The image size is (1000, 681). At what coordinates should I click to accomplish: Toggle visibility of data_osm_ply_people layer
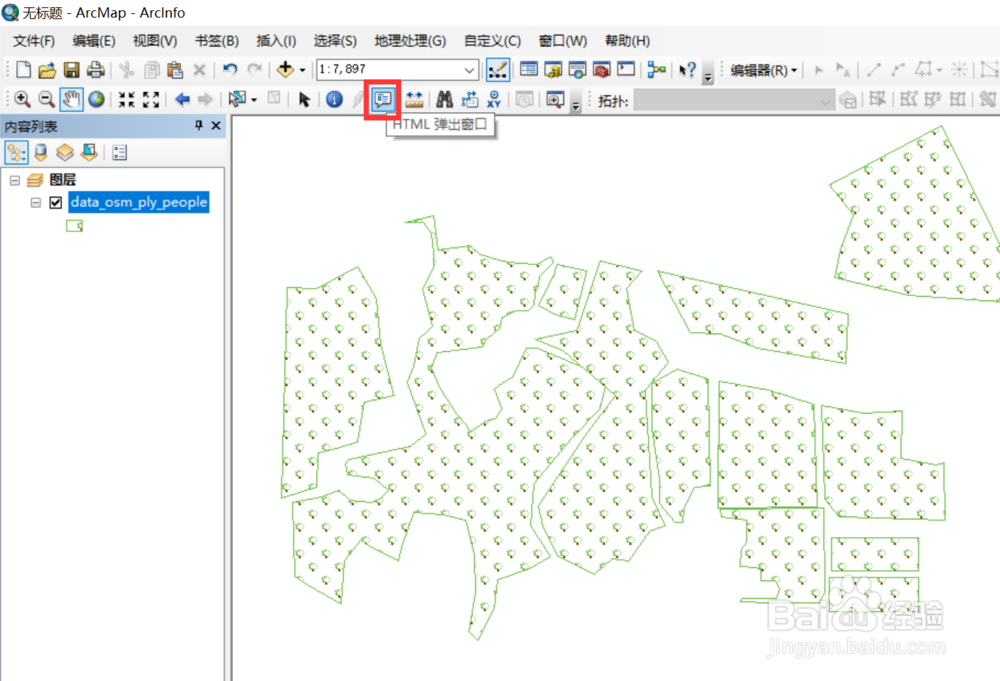(57, 202)
